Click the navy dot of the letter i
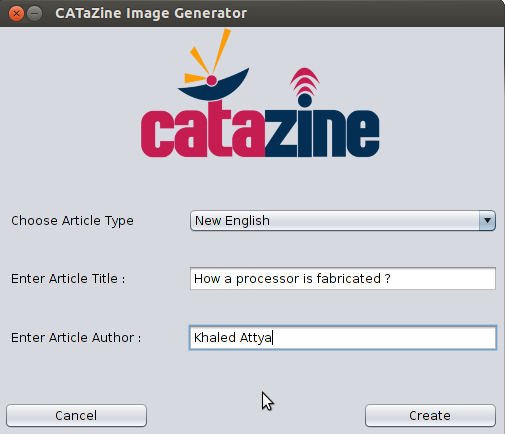Image resolution: width=505 pixels, height=434 pixels. 305,100
